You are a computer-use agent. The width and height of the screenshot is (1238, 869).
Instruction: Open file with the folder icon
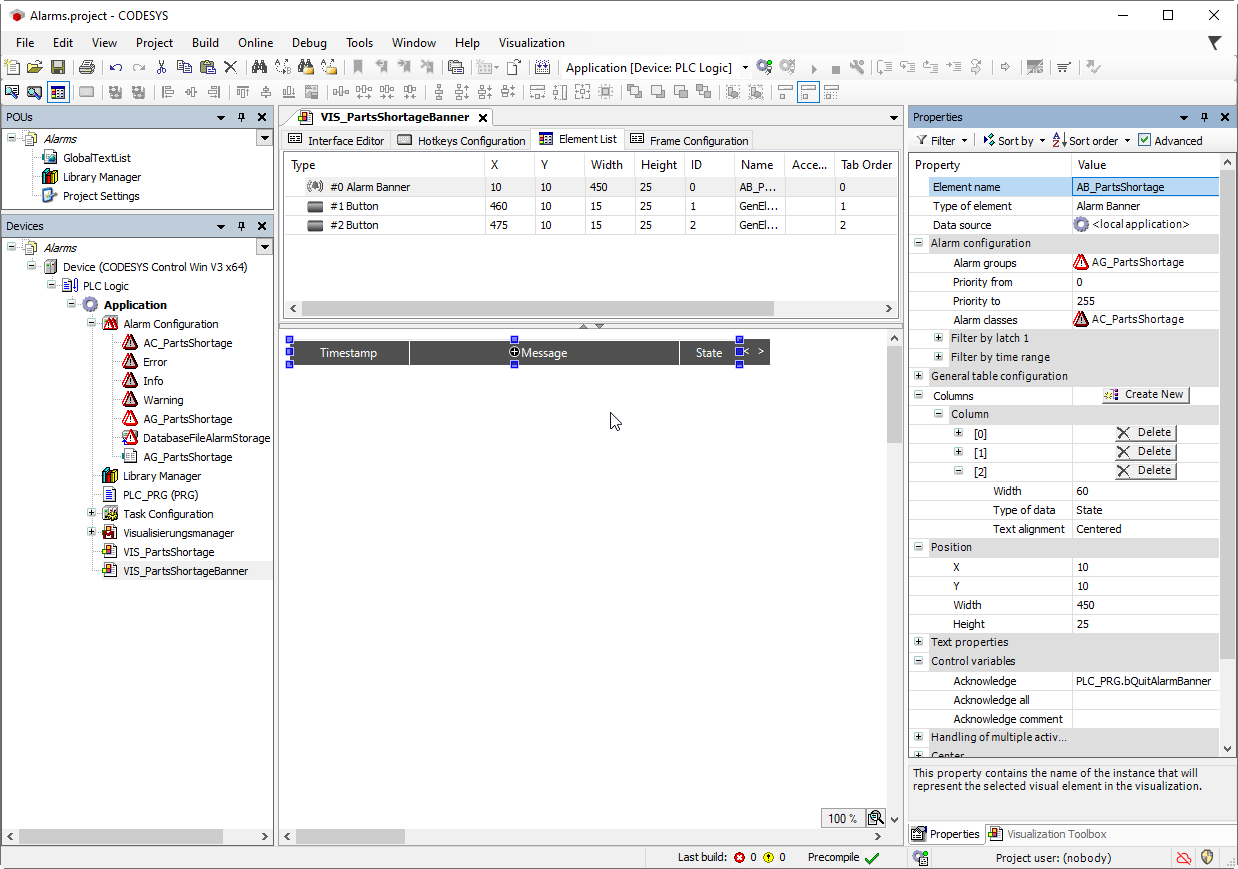click(35, 67)
